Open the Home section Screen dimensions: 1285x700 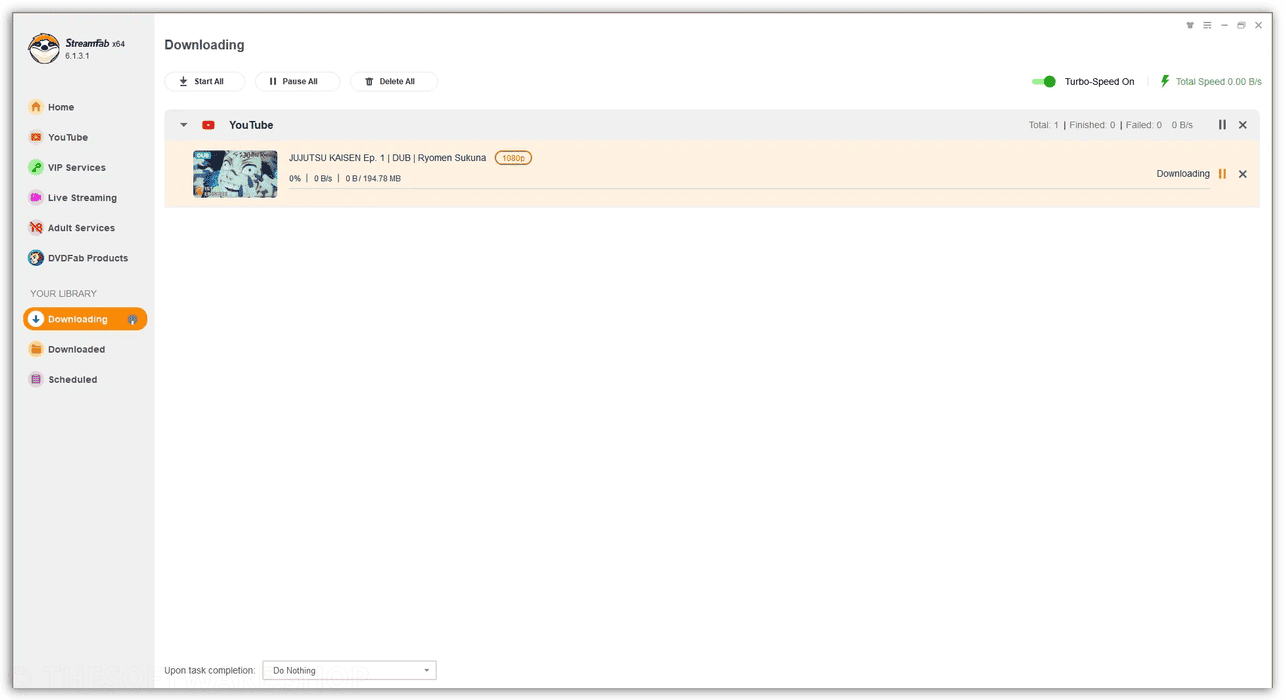[x=52, y=107]
